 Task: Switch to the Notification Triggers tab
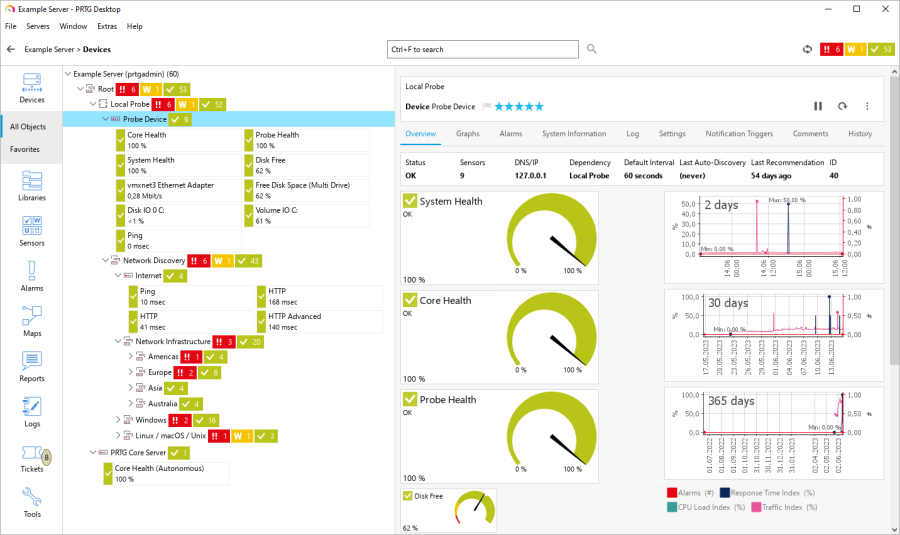pos(739,133)
